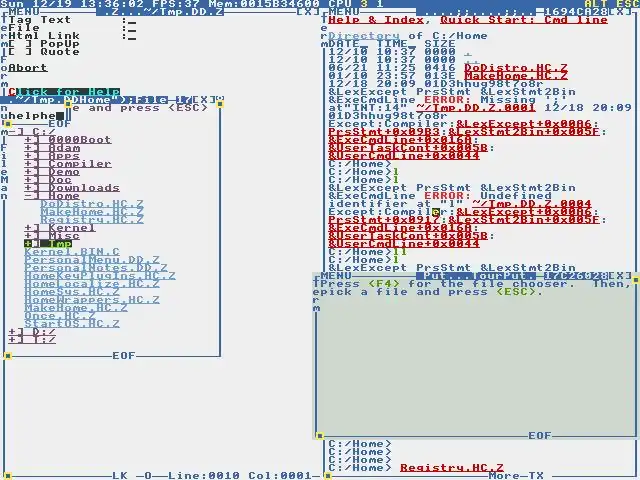Select HomeLocalize.HC.Z in the file tree
This screenshot has width=640, height=480.
tap(92, 284)
